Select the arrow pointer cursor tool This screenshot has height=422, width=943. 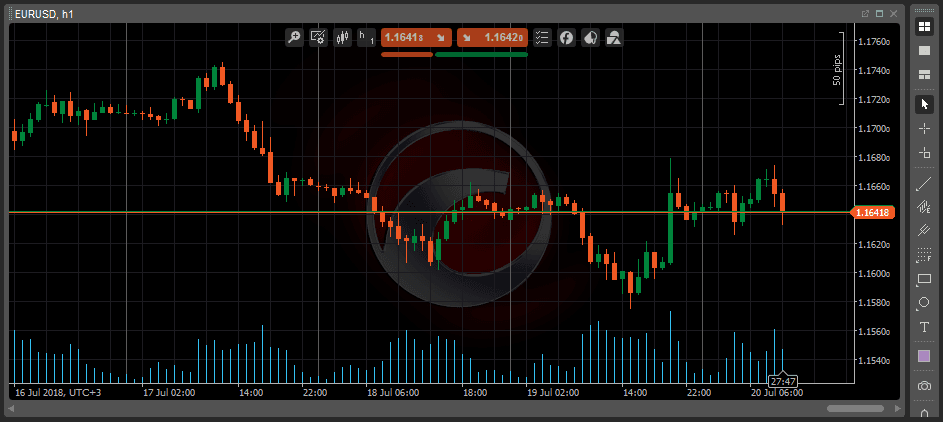pos(924,104)
